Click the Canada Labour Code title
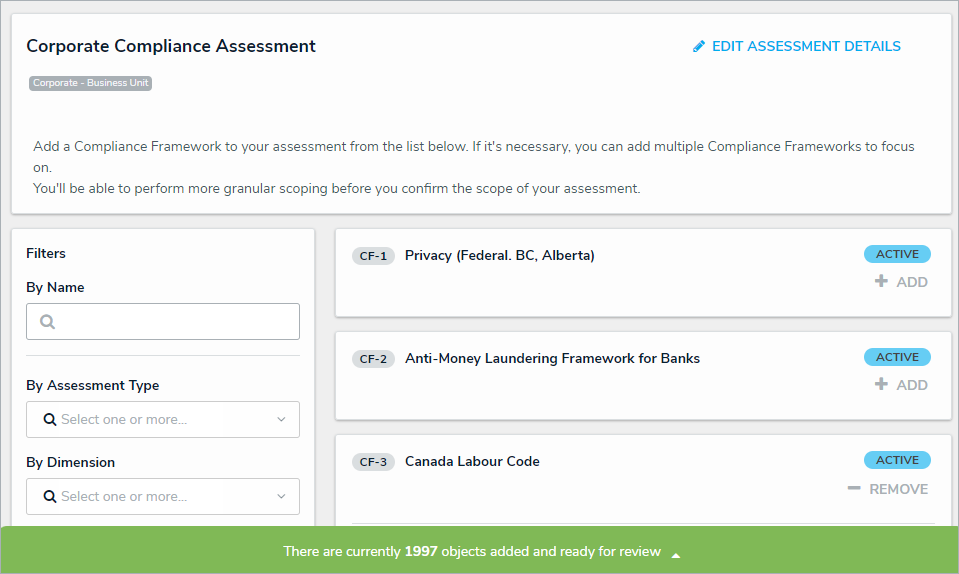Screen dimensions: 959x574 pos(472,462)
